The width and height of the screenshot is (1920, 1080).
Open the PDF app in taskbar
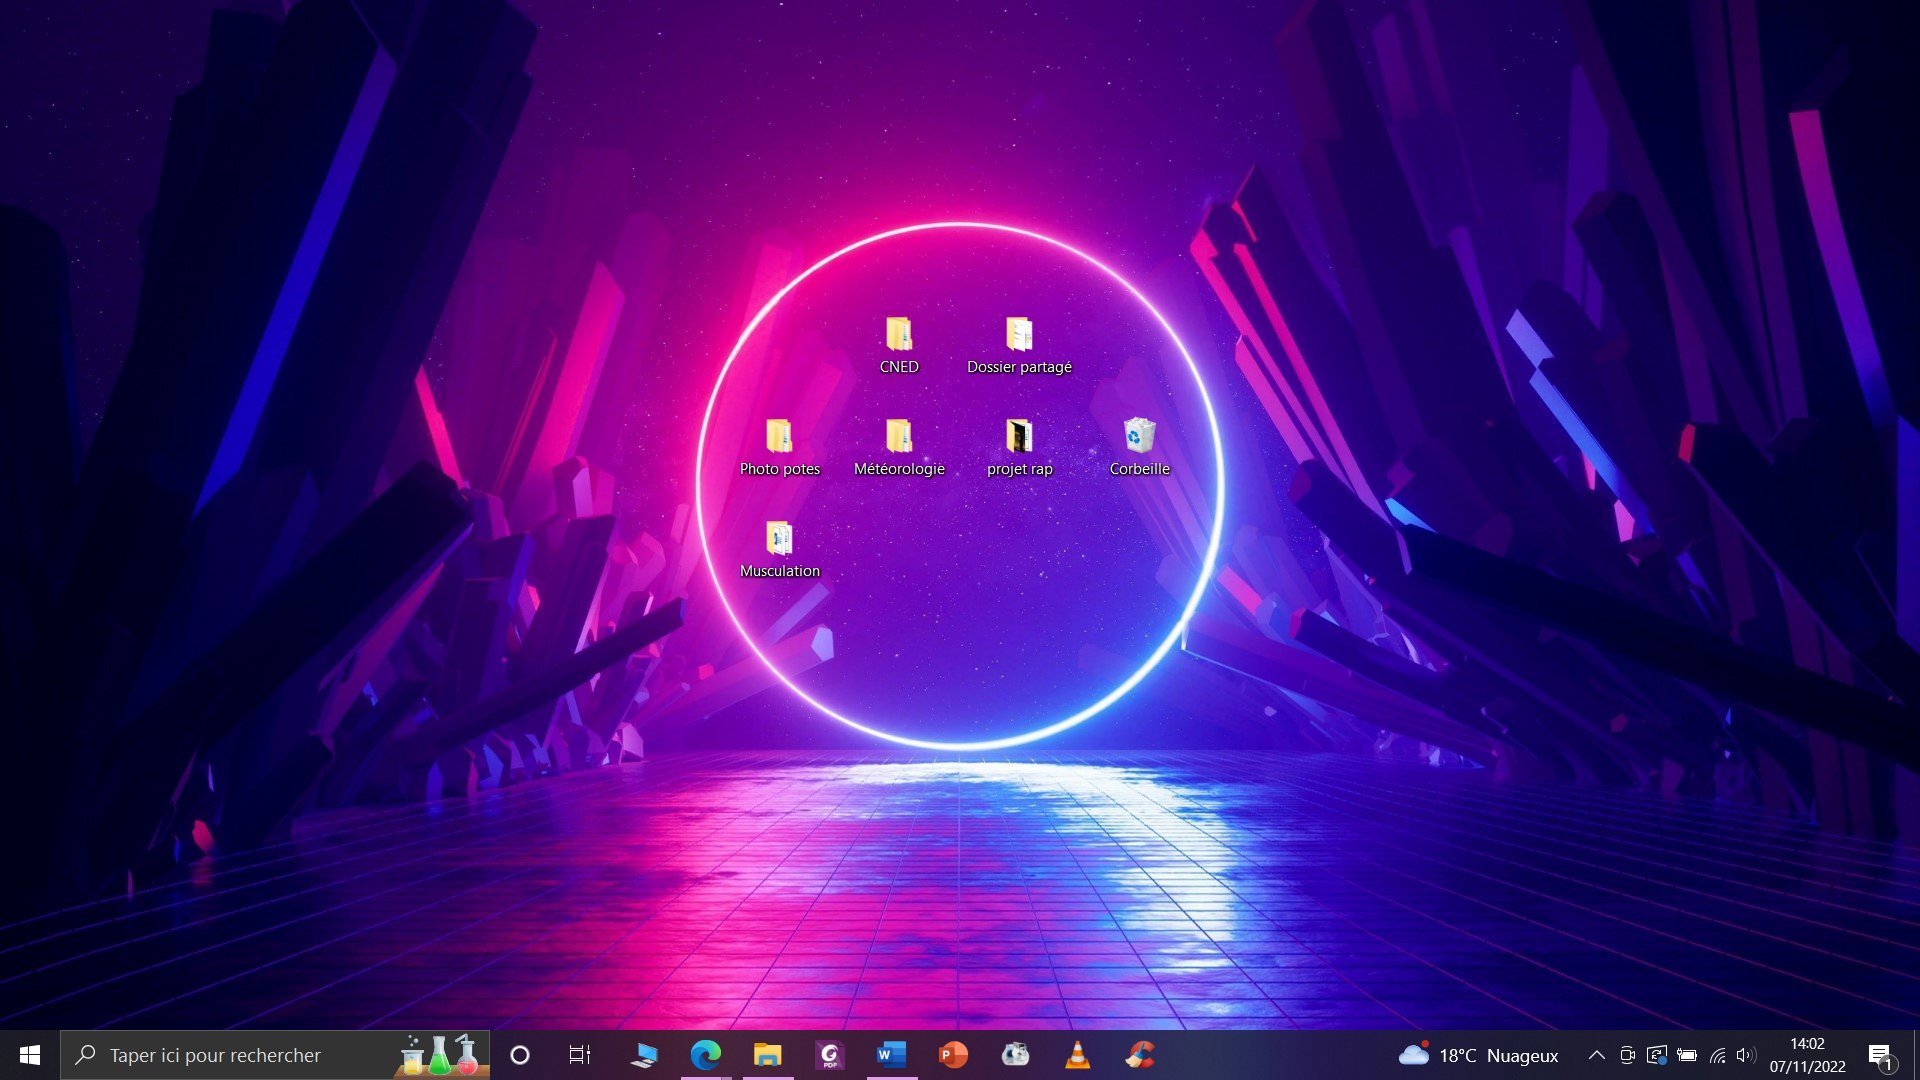pyautogui.click(x=829, y=1055)
